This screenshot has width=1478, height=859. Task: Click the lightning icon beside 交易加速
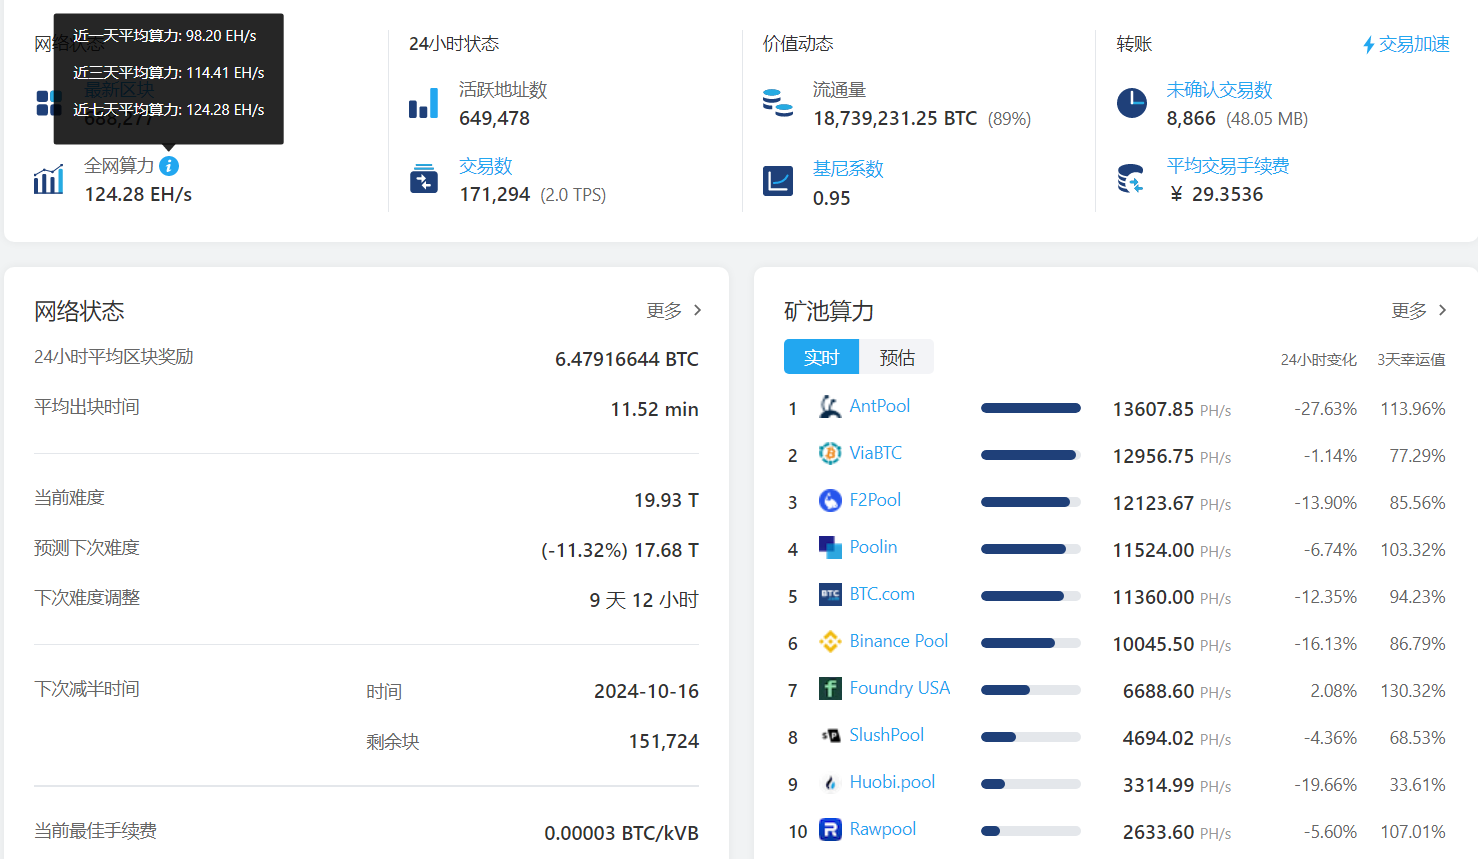[x=1369, y=45]
